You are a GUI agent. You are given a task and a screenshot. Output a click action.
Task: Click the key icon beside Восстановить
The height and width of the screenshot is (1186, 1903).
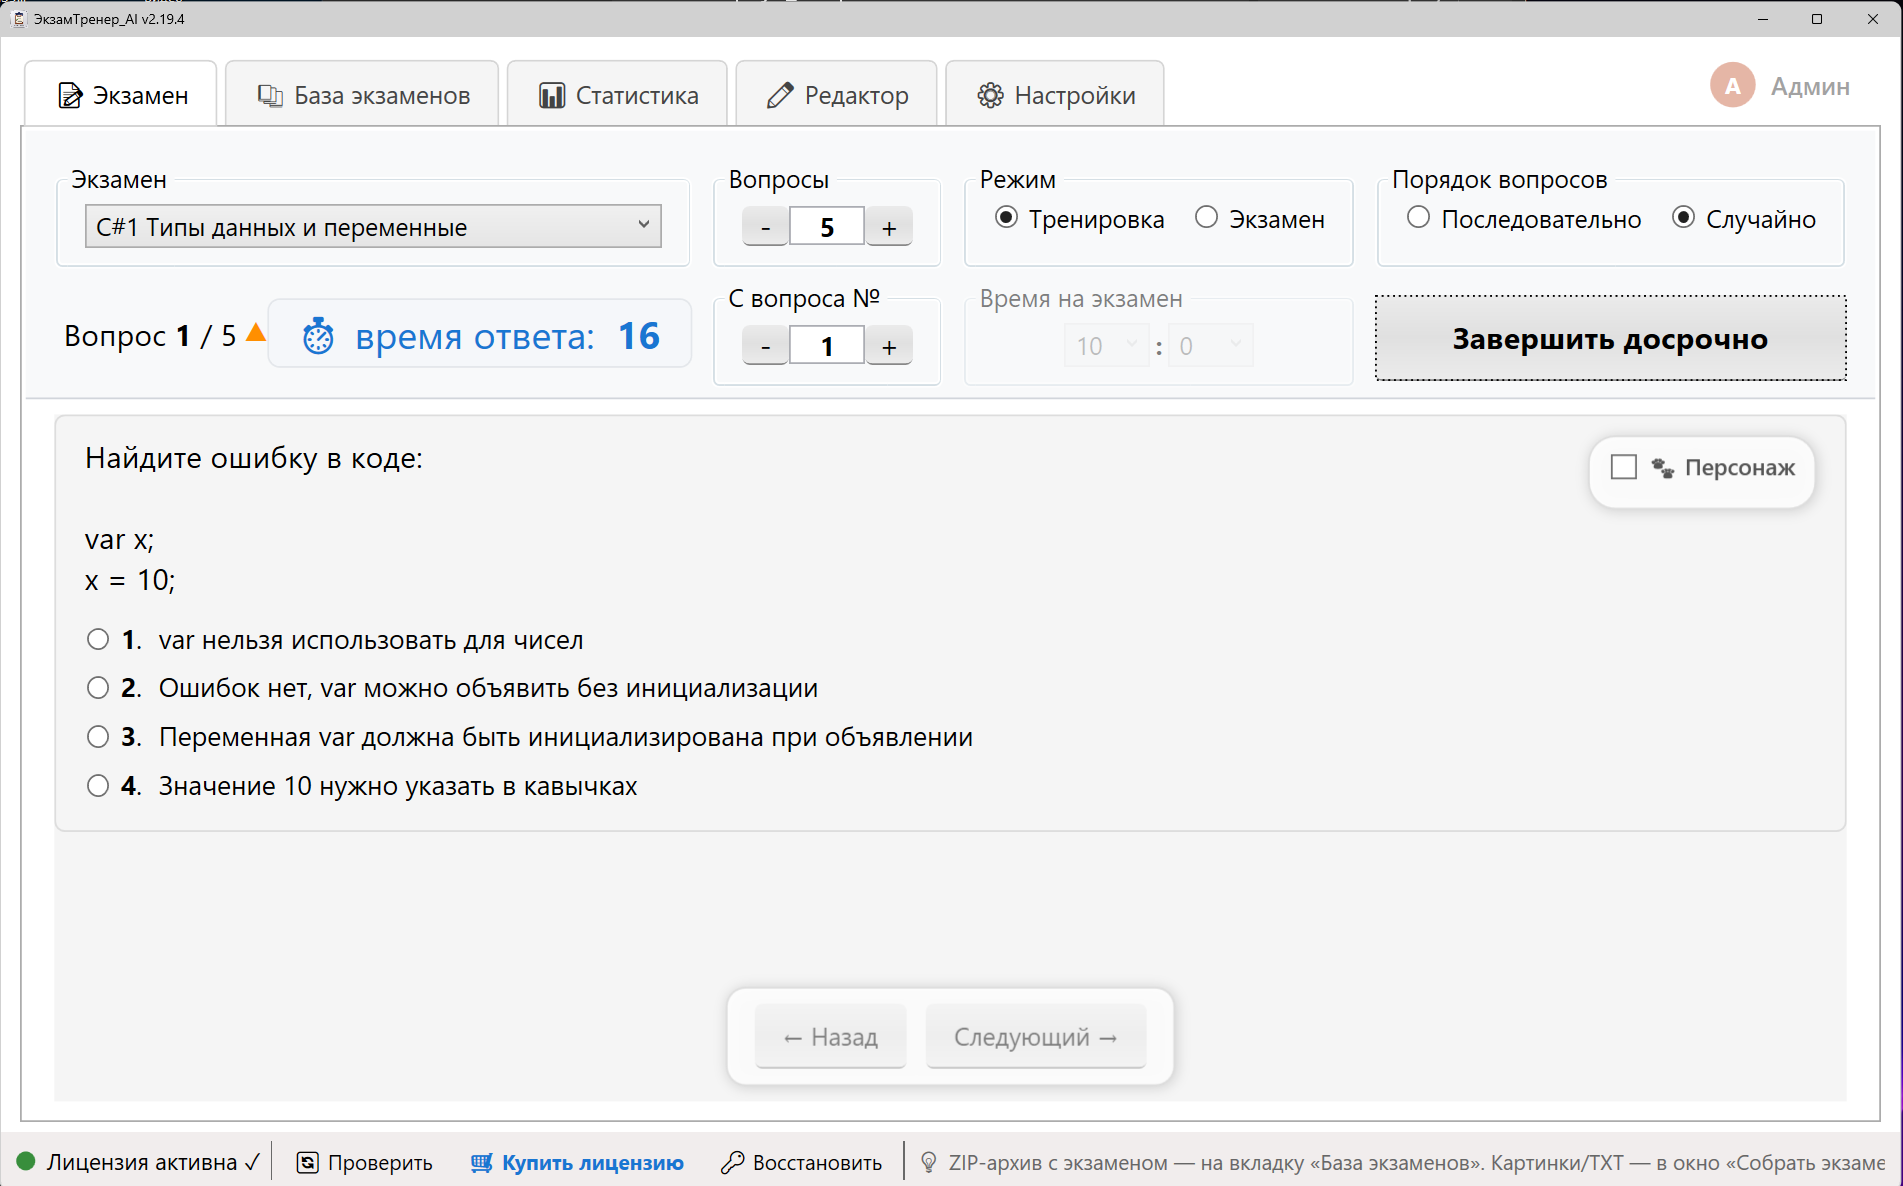[732, 1162]
